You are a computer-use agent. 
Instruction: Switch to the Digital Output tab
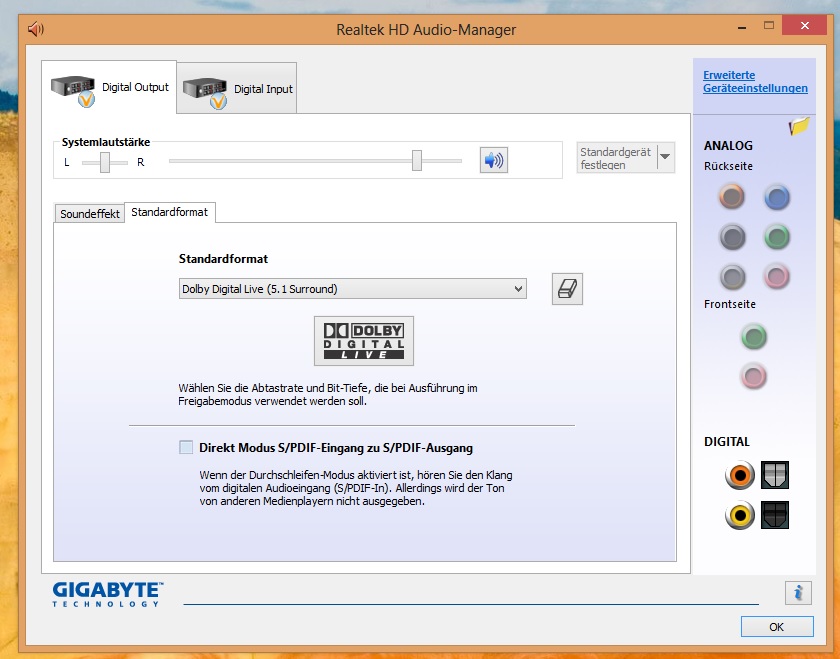[109, 87]
